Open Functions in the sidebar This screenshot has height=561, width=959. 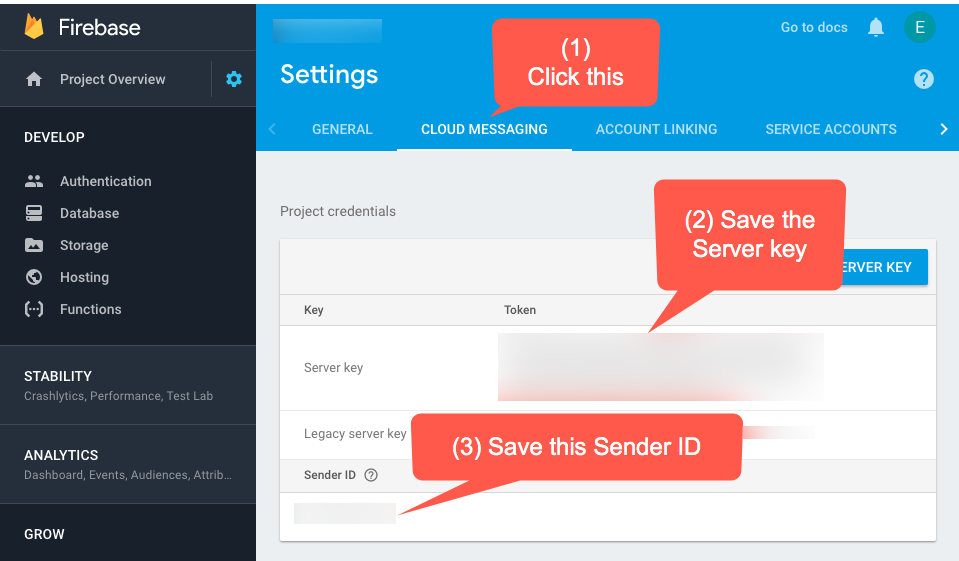(x=91, y=309)
